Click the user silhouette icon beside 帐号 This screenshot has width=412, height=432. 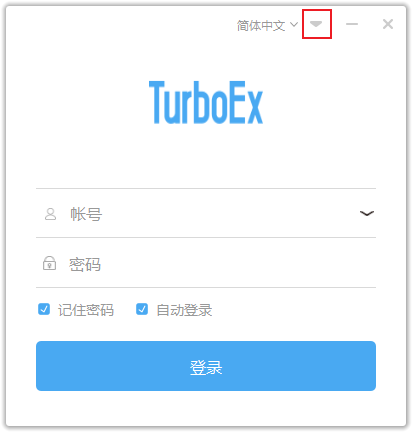(50, 214)
